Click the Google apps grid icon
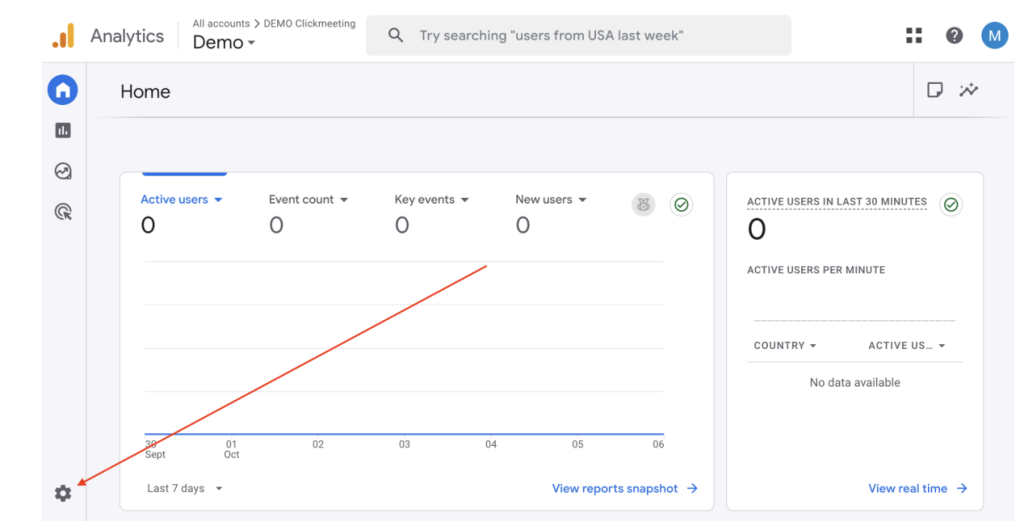Screen dimensions: 1024x522 point(914,35)
